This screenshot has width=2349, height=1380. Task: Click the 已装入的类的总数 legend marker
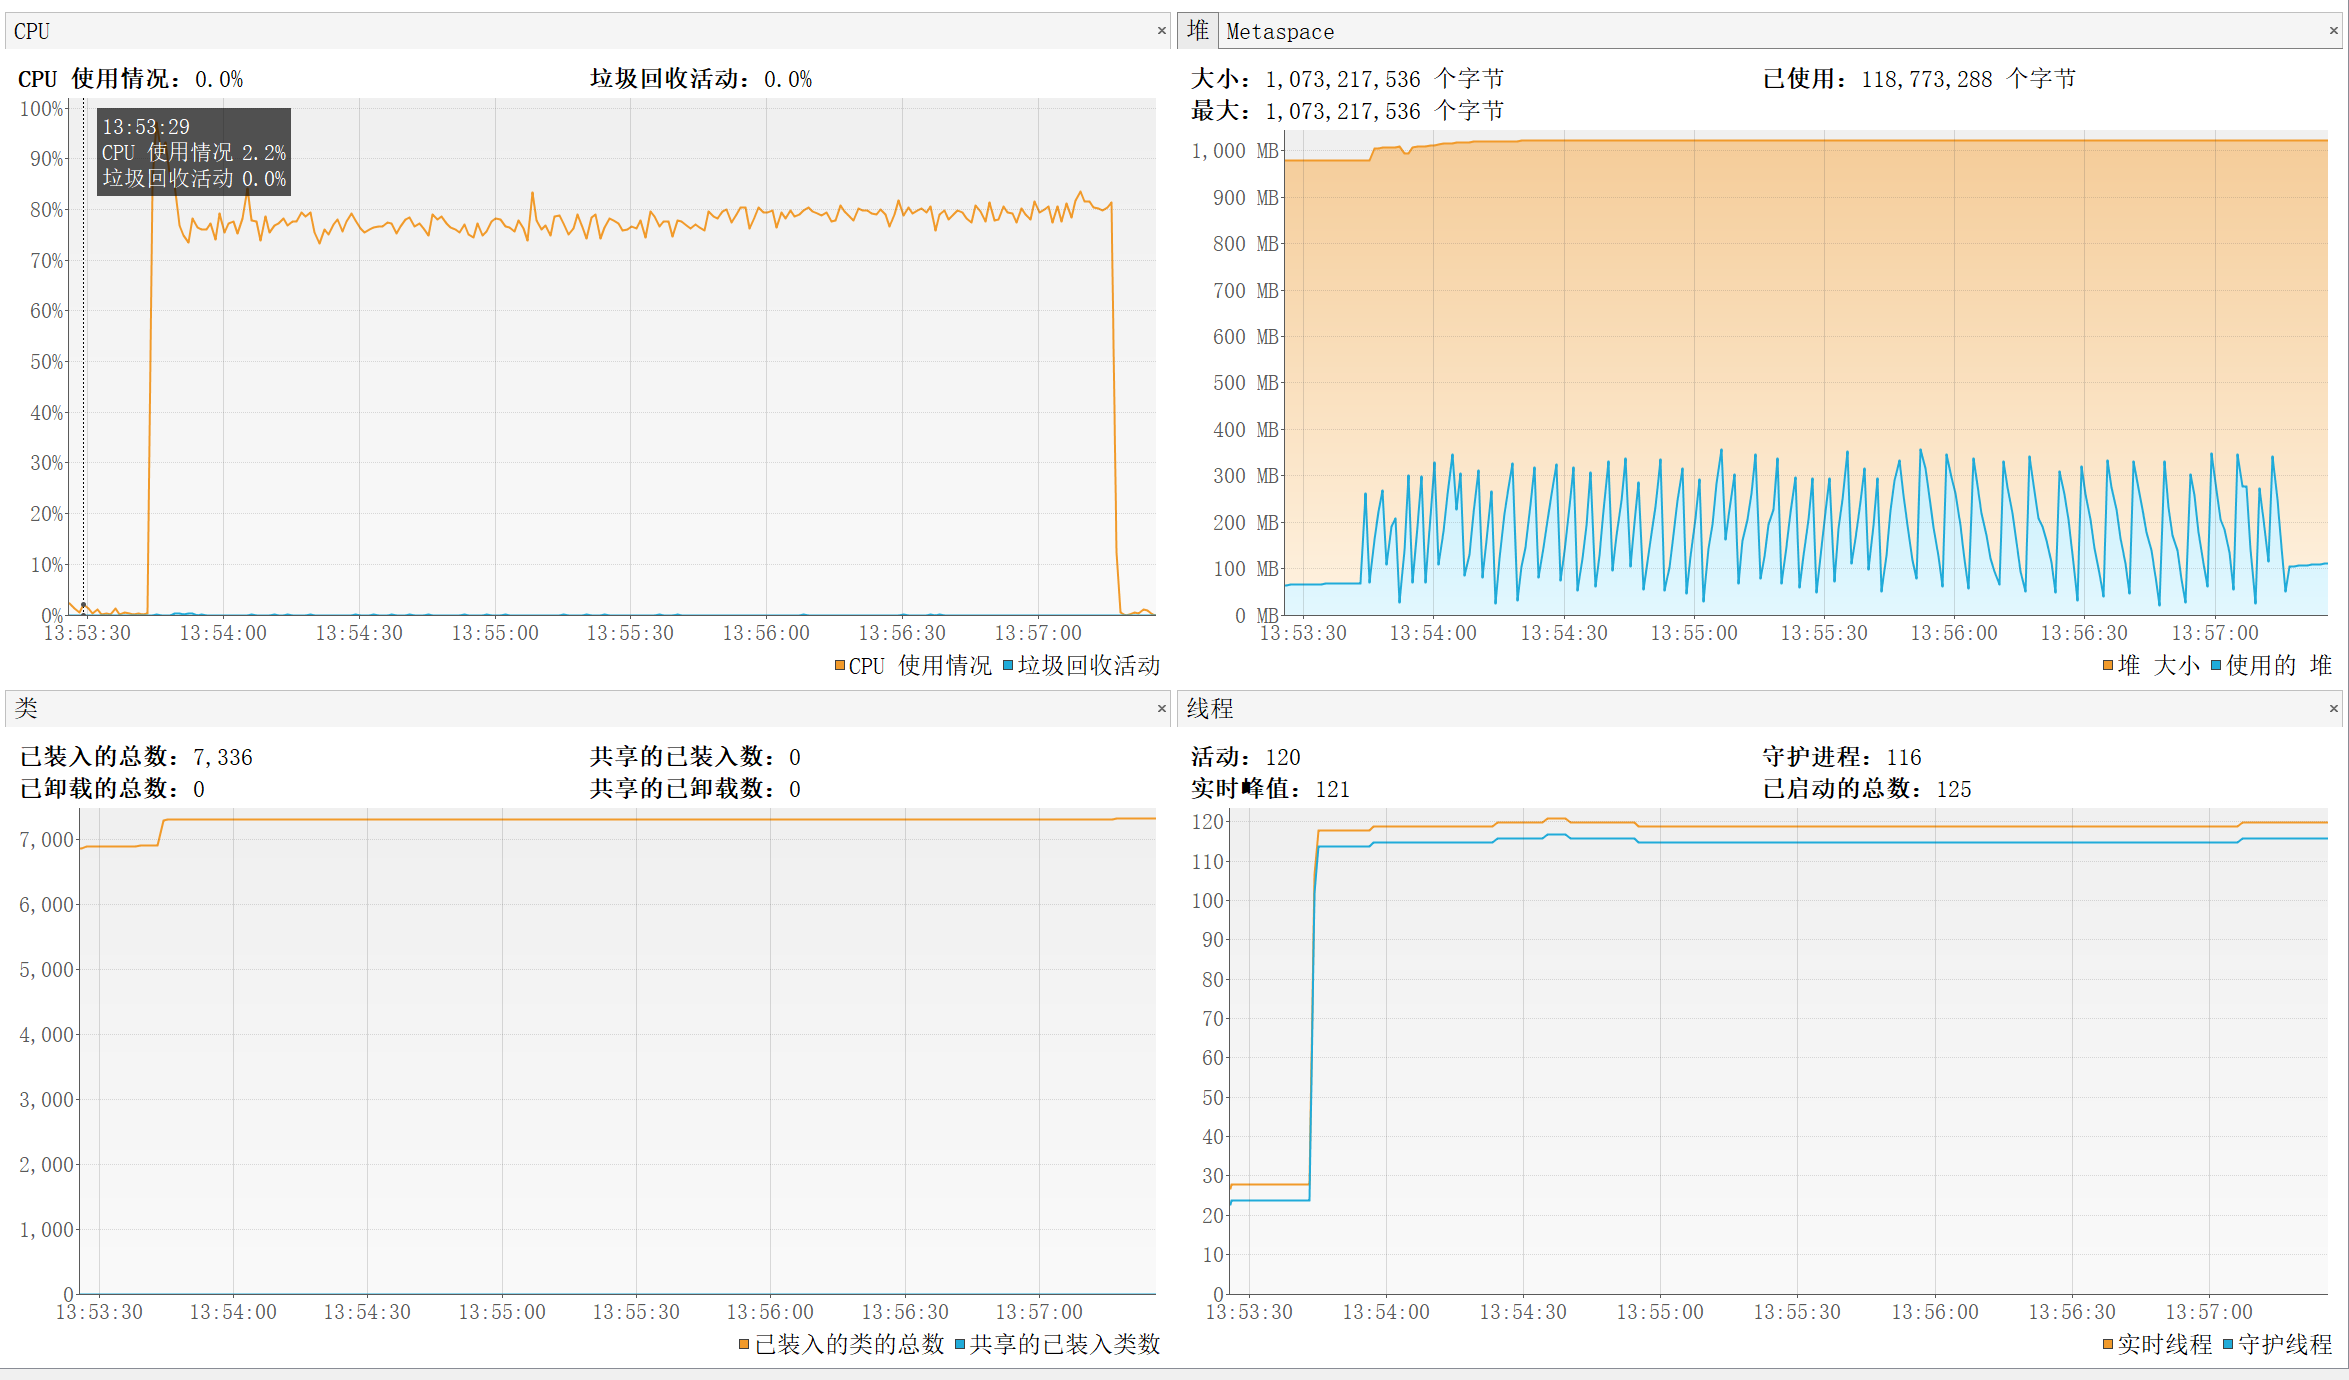click(x=744, y=1344)
